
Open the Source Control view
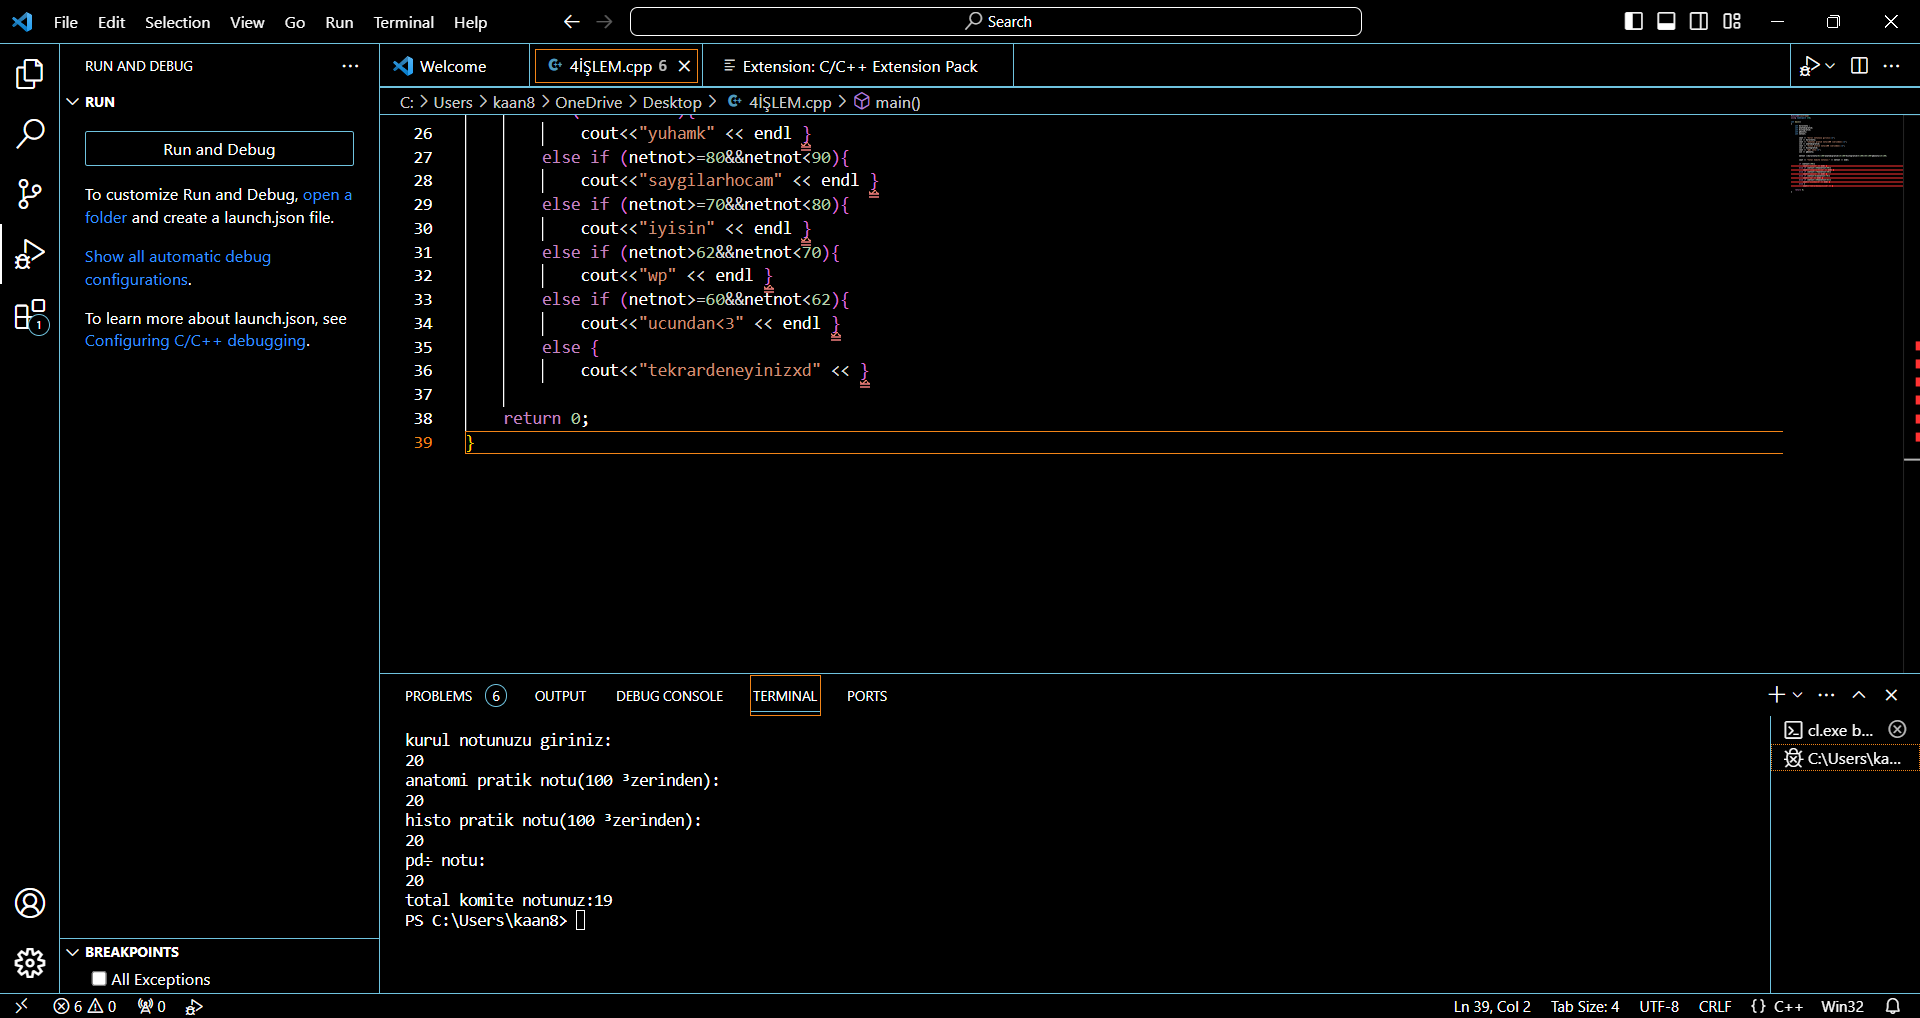pyautogui.click(x=30, y=194)
